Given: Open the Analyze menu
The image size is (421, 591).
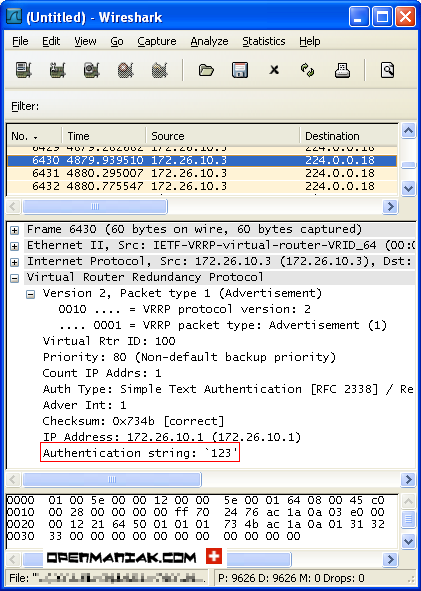Looking at the screenshot, I should [x=210, y=41].
